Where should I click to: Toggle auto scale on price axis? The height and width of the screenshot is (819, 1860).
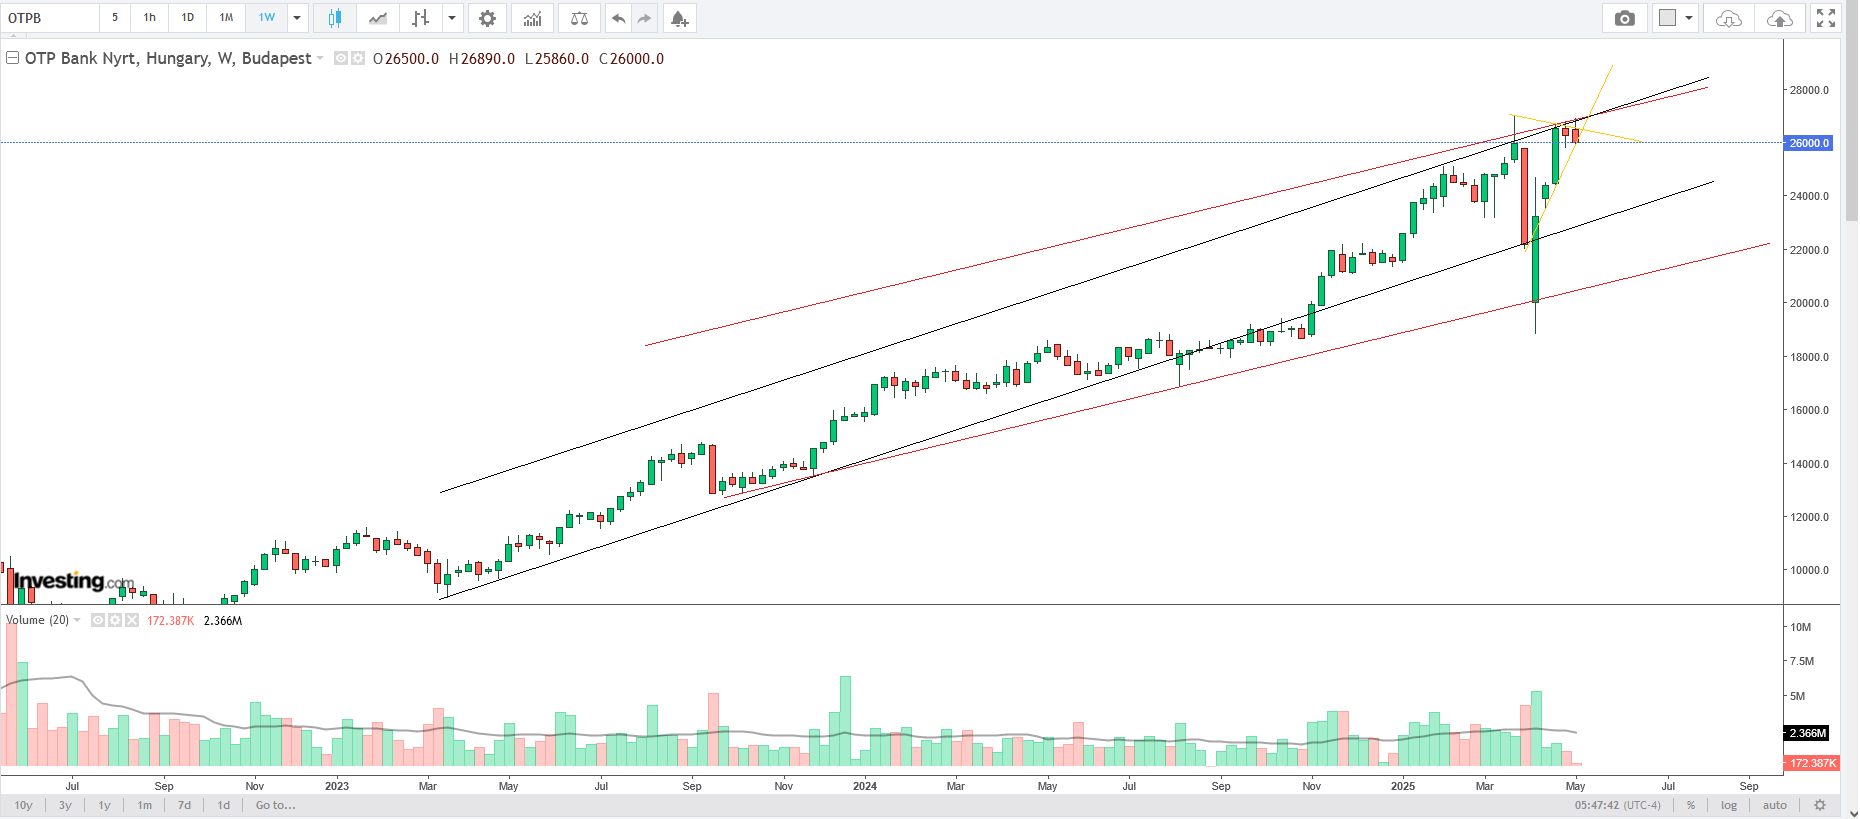pos(1774,805)
